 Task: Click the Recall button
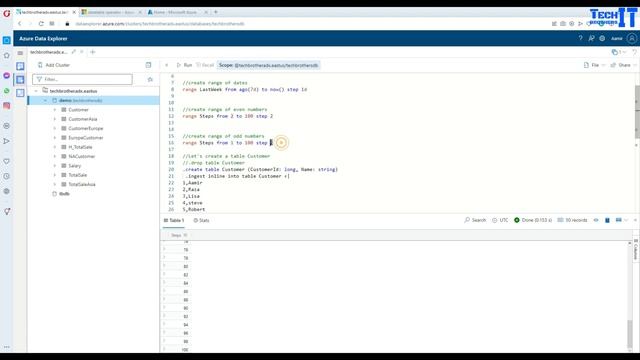205,65
